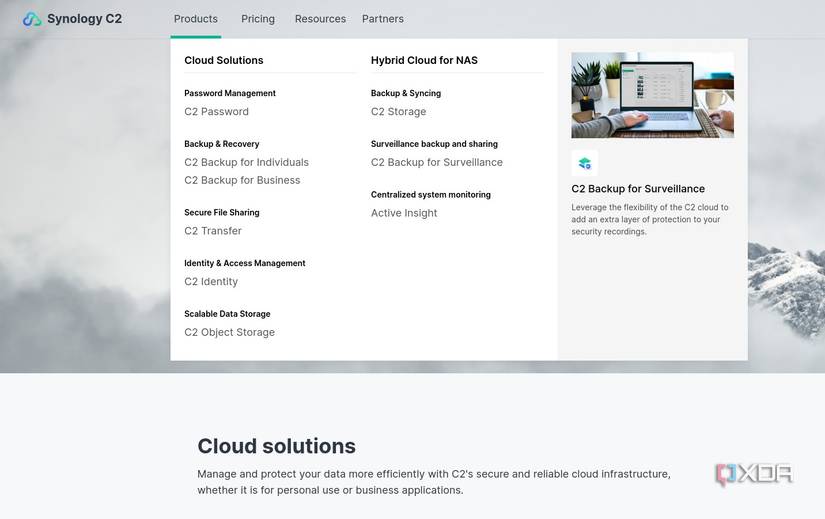Select Active Insight link
Screen dimensions: 825x519
tap(404, 213)
